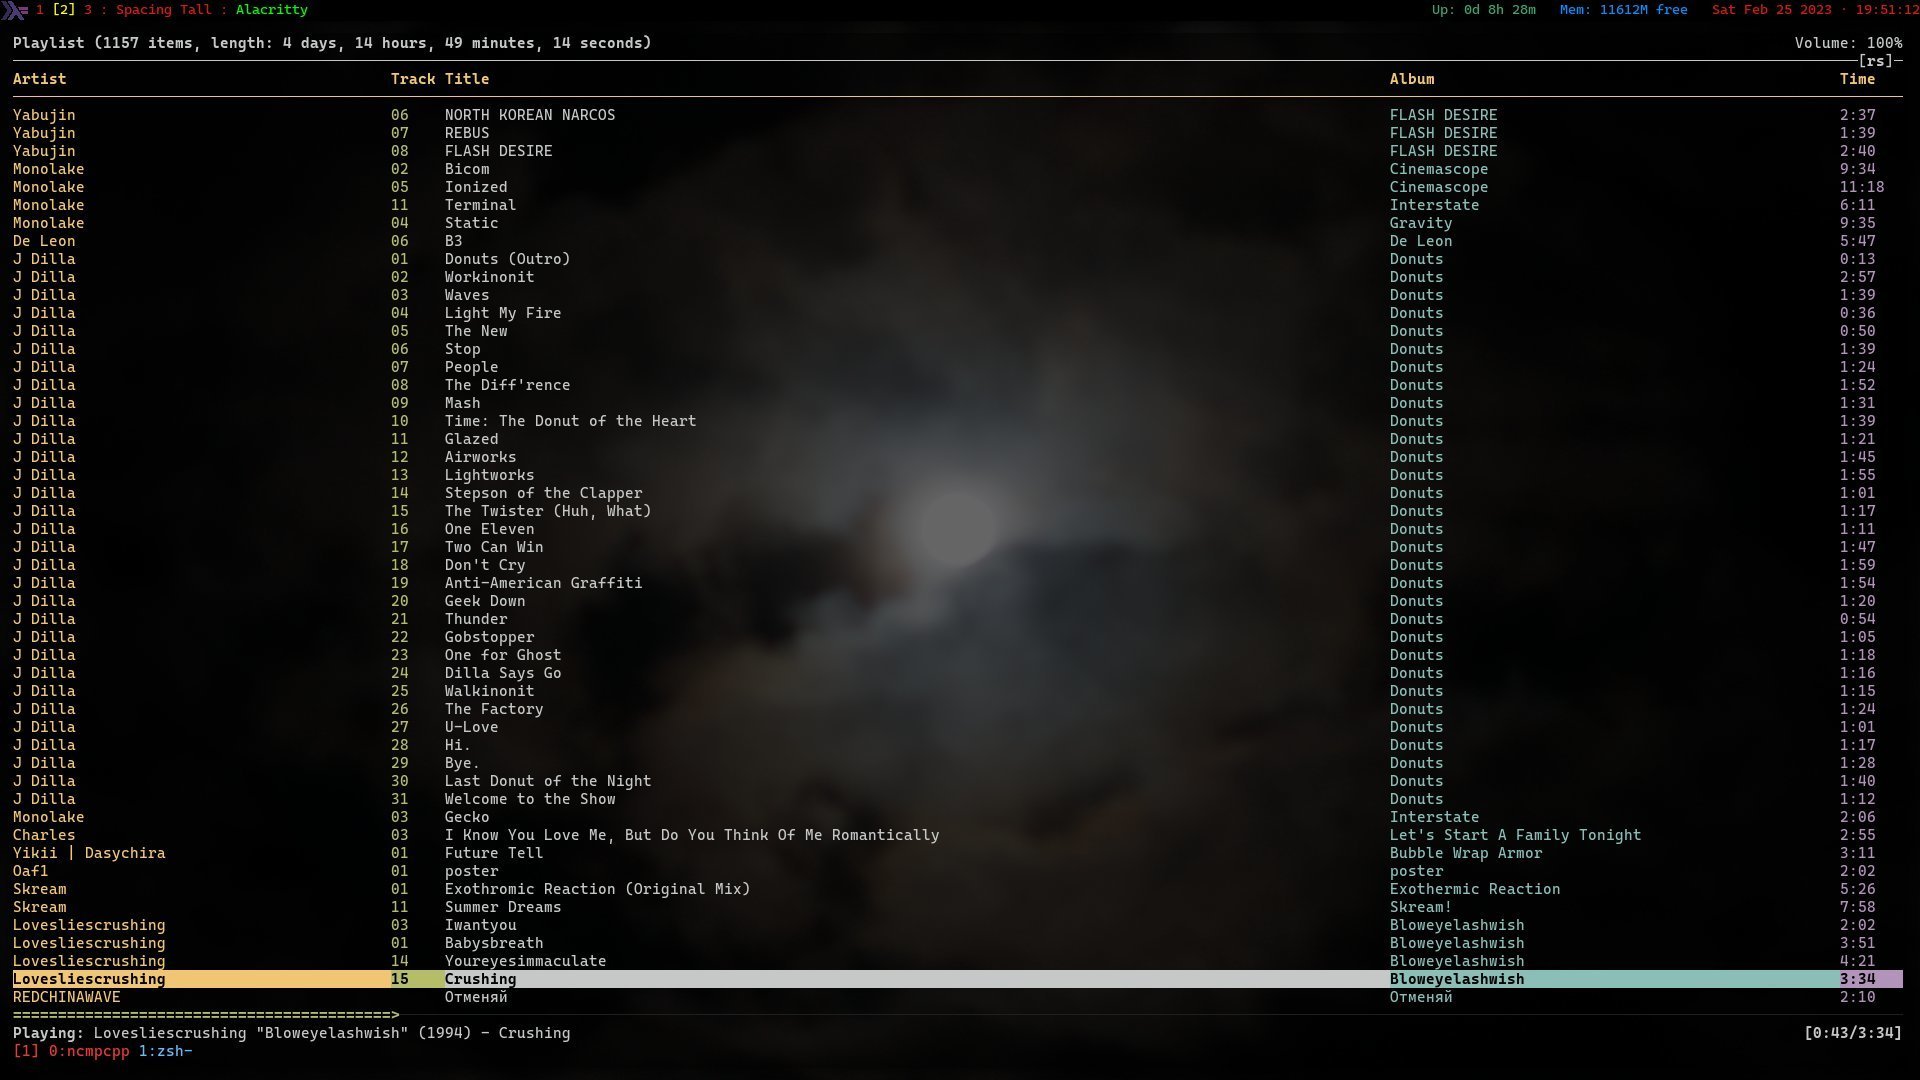Switch to tmux window 1:zsh
Screen dimensions: 1920x1080
click(165, 1051)
